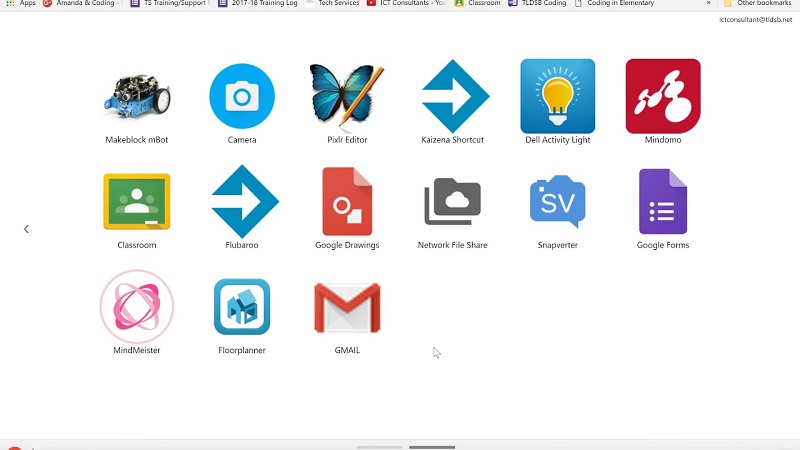This screenshot has height=450, width=800.
Task: Launch the Floorplanner app
Action: click(242, 307)
